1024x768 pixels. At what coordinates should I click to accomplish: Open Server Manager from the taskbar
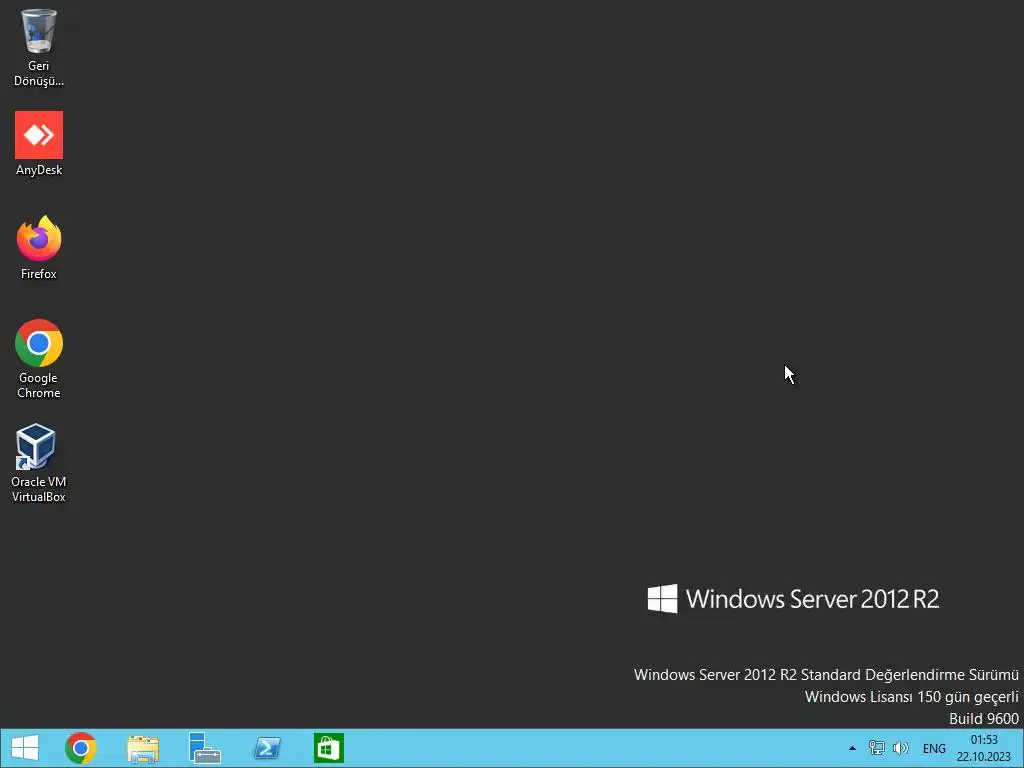pos(204,748)
